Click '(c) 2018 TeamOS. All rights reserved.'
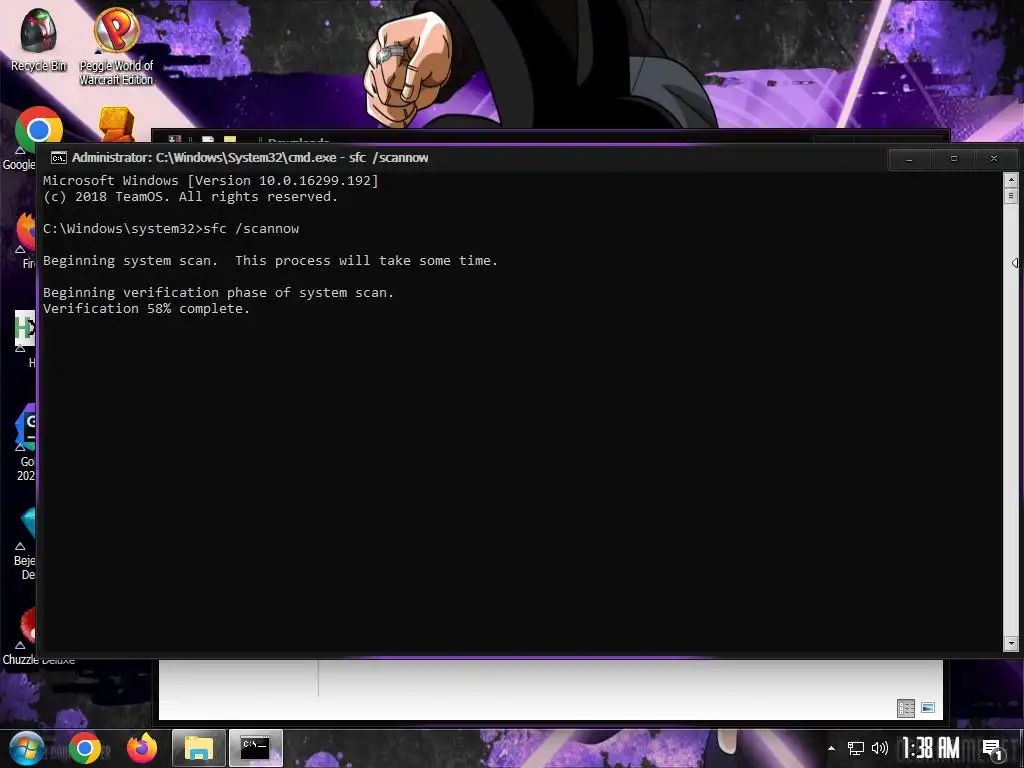Screen dimensions: 1024x768 point(191,197)
